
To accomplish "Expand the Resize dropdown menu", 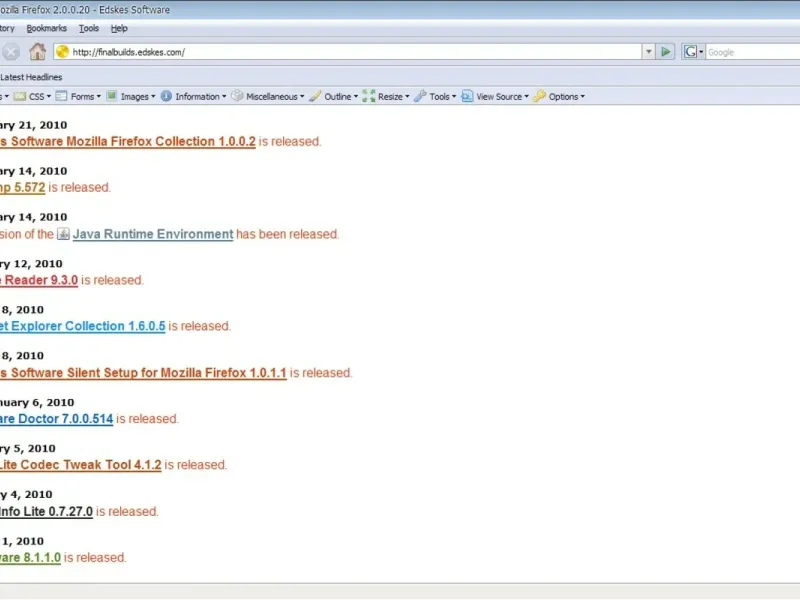I will point(407,96).
